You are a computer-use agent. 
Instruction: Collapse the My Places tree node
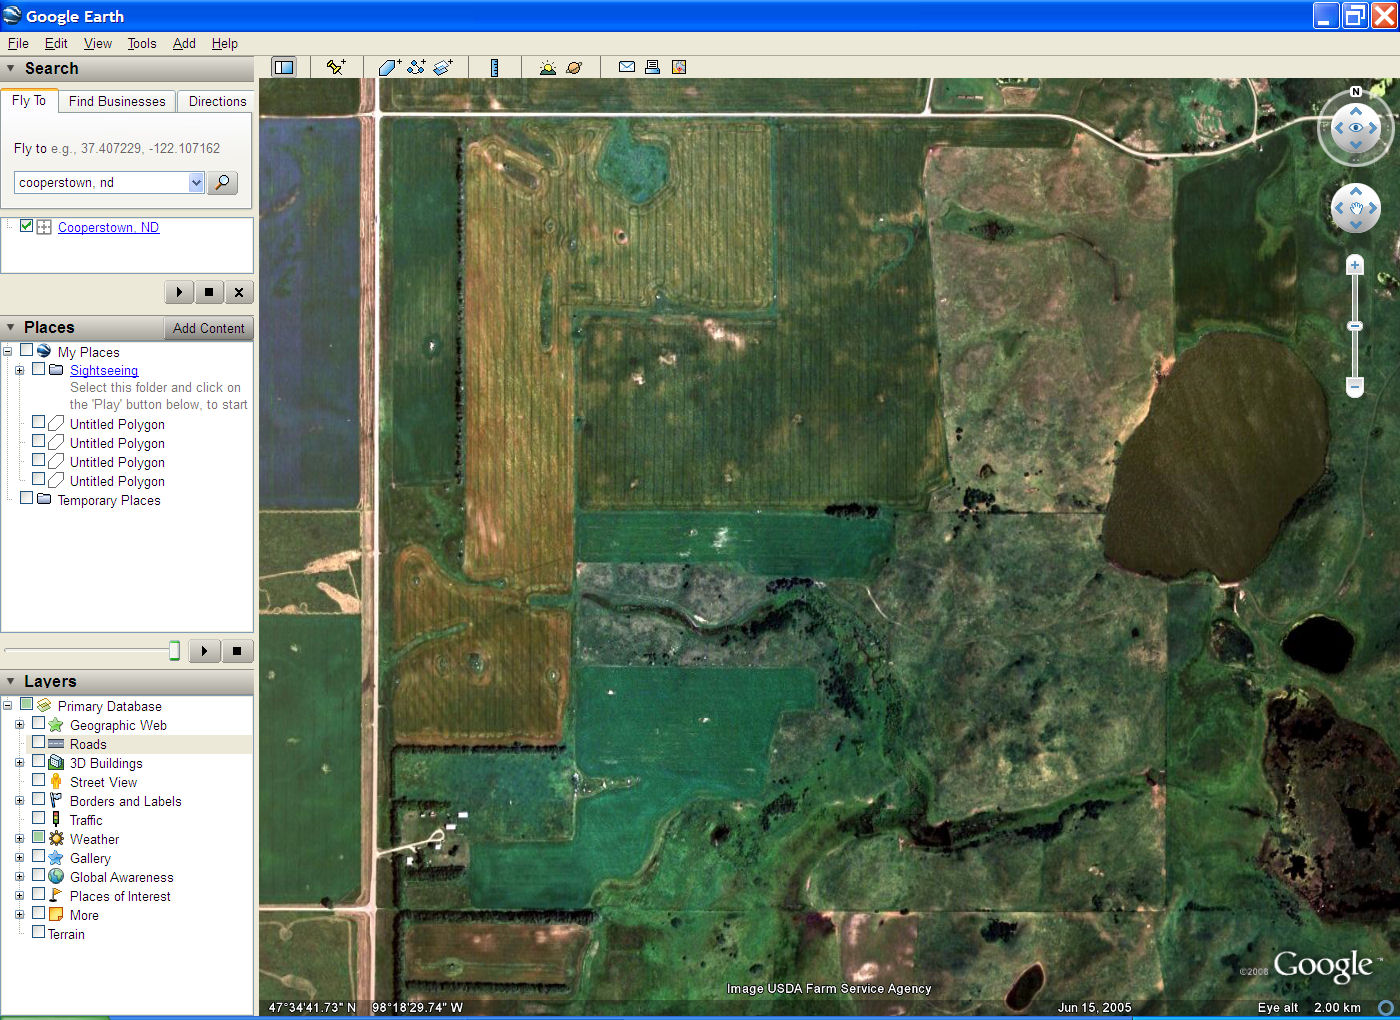7,351
